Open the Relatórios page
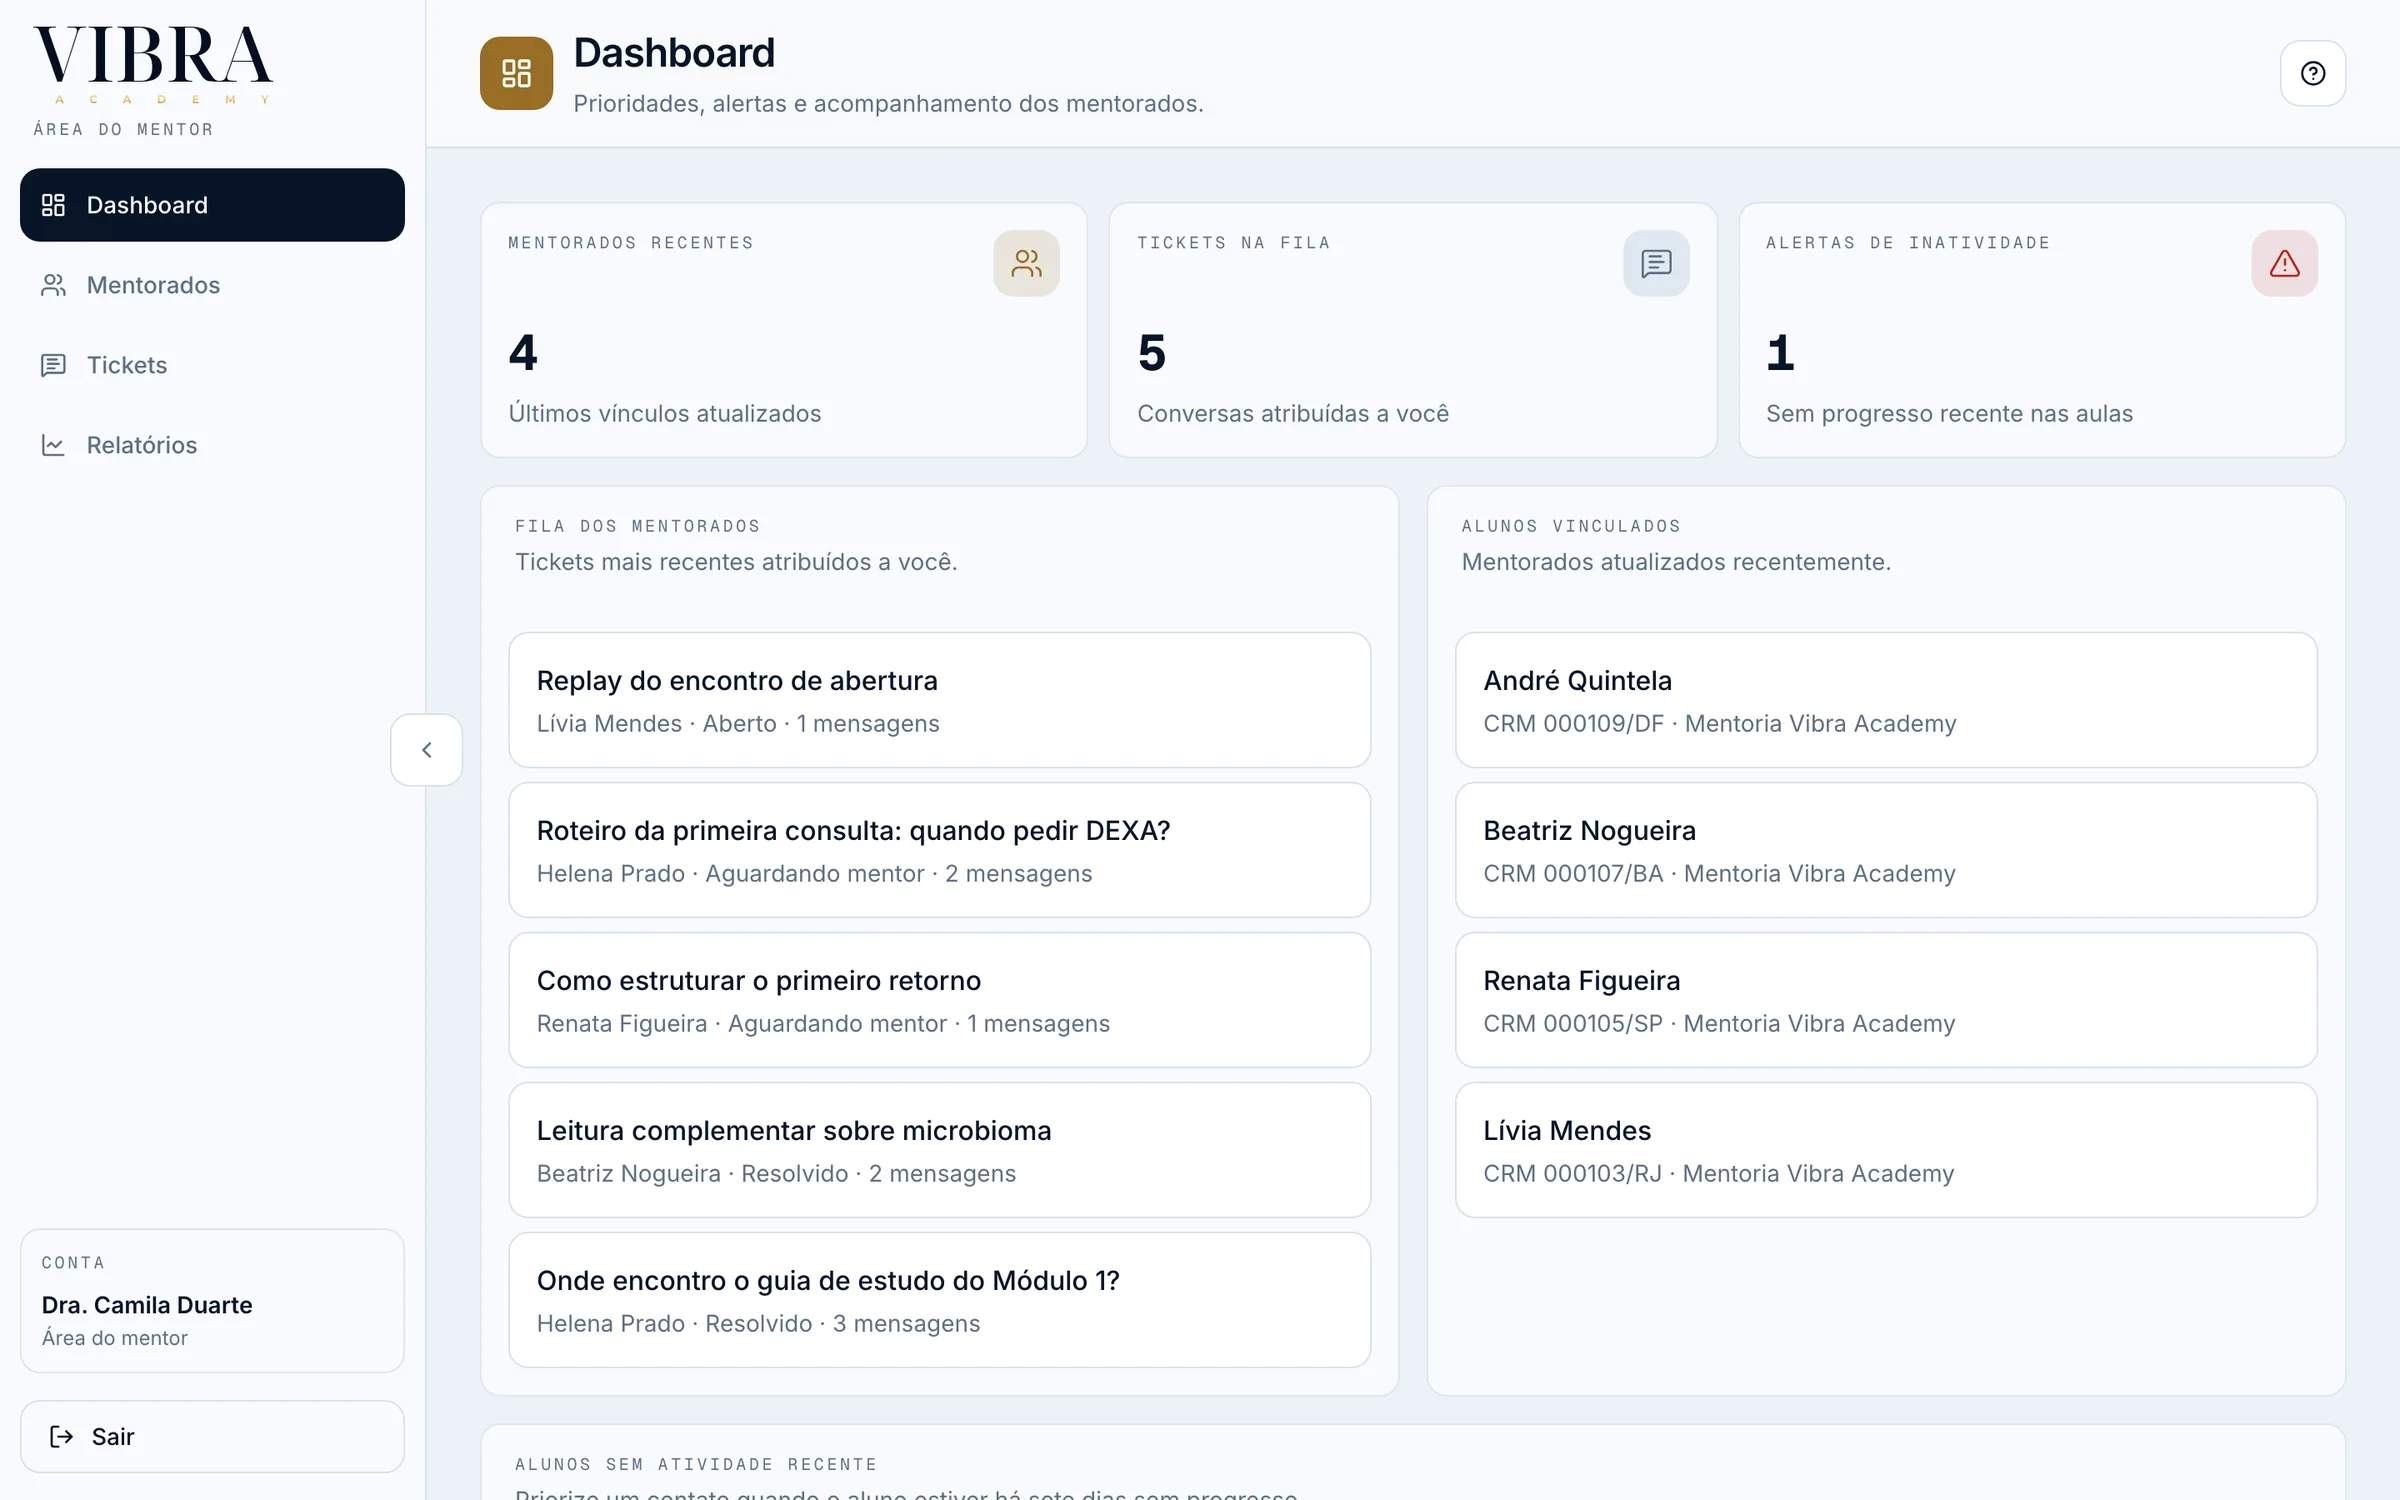 [212, 445]
